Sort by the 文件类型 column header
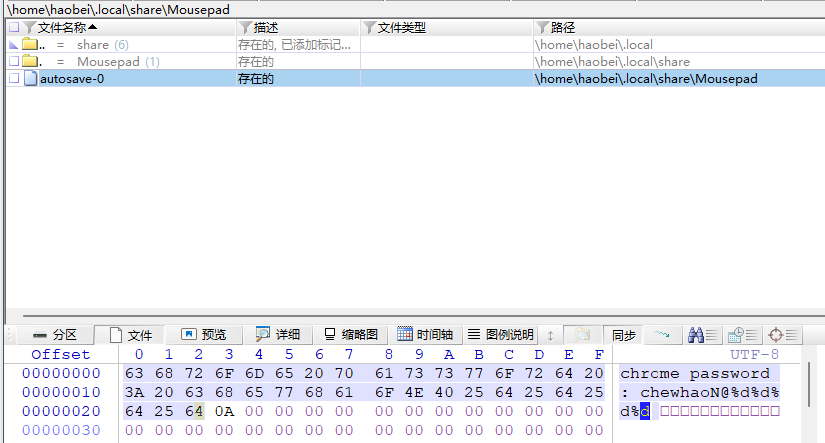825x443 pixels. tap(401, 27)
